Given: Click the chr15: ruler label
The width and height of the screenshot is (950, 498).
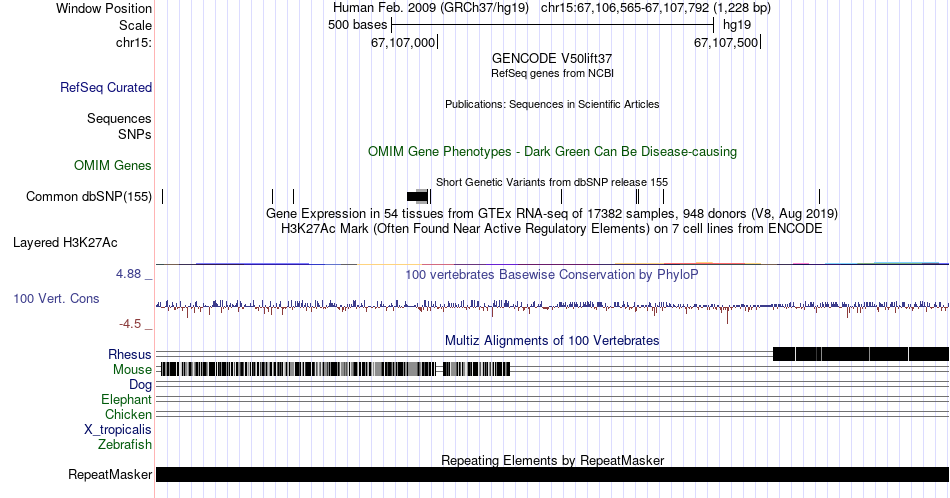Looking at the screenshot, I should (x=134, y=42).
